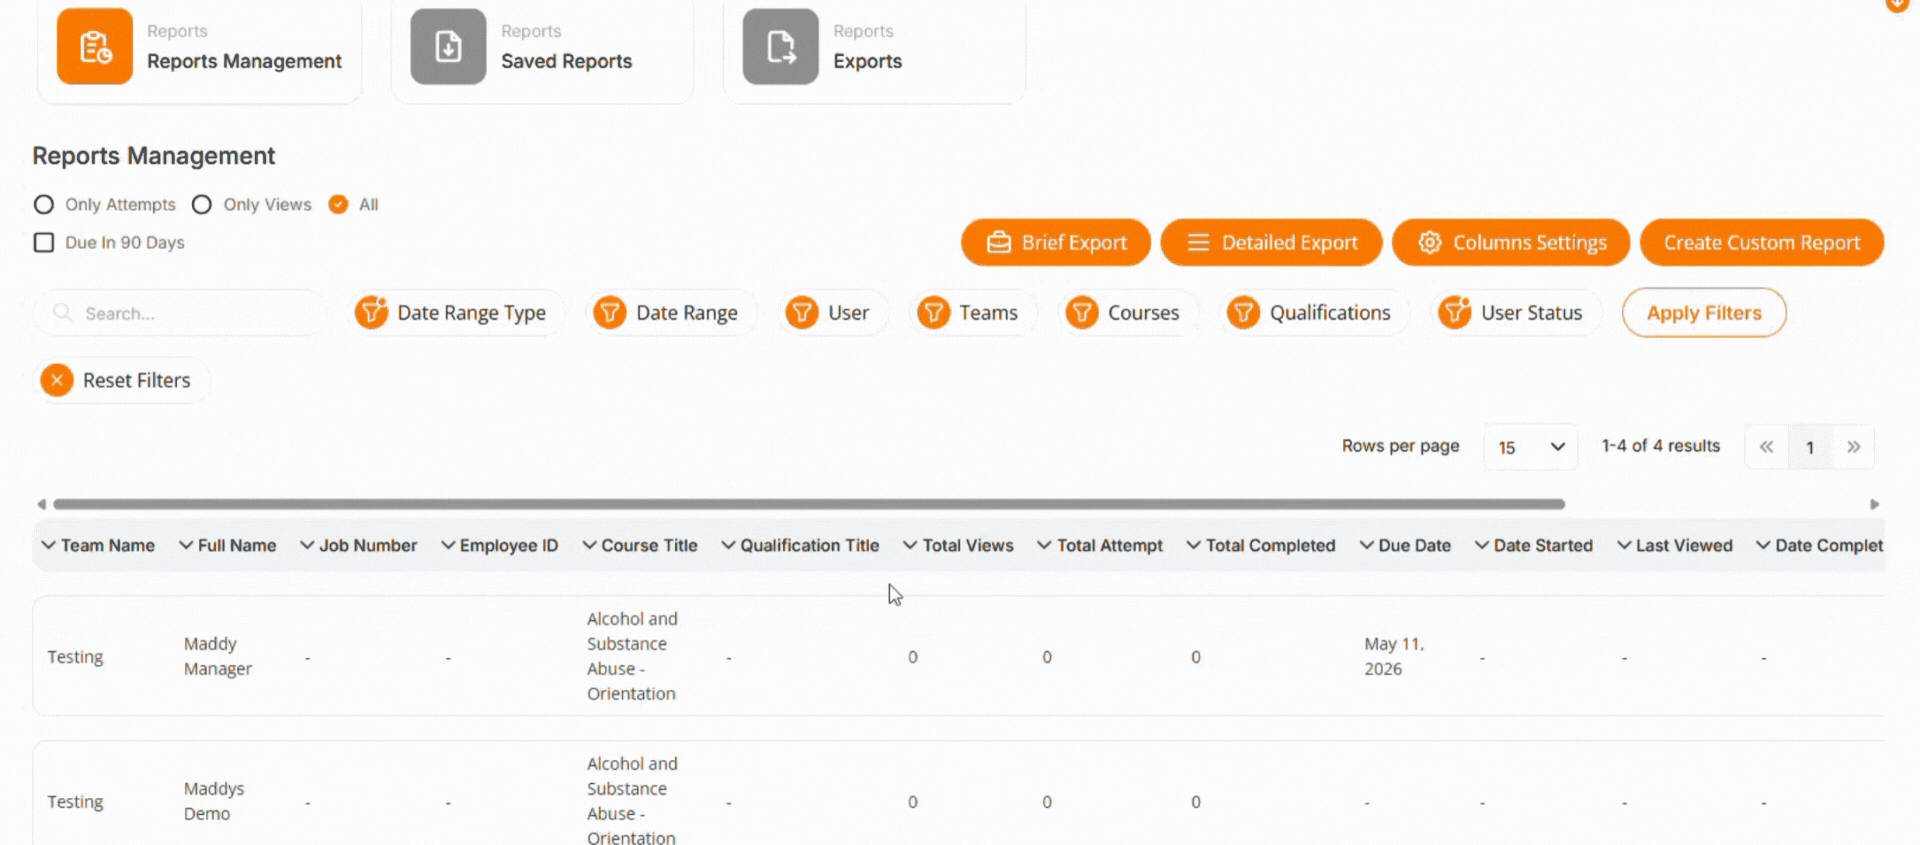Image resolution: width=1920 pixels, height=845 pixels.
Task: Select the Only Attempts radio button
Action: tap(44, 205)
